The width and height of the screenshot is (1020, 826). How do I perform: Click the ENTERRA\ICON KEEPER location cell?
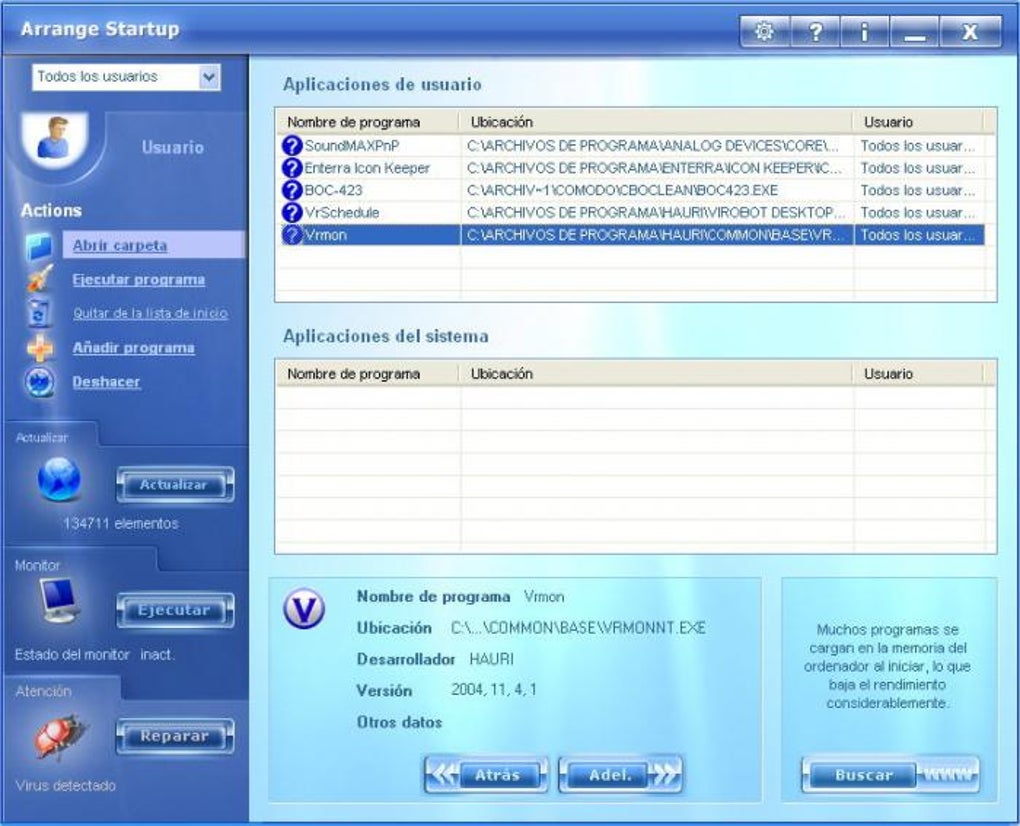tap(657, 168)
